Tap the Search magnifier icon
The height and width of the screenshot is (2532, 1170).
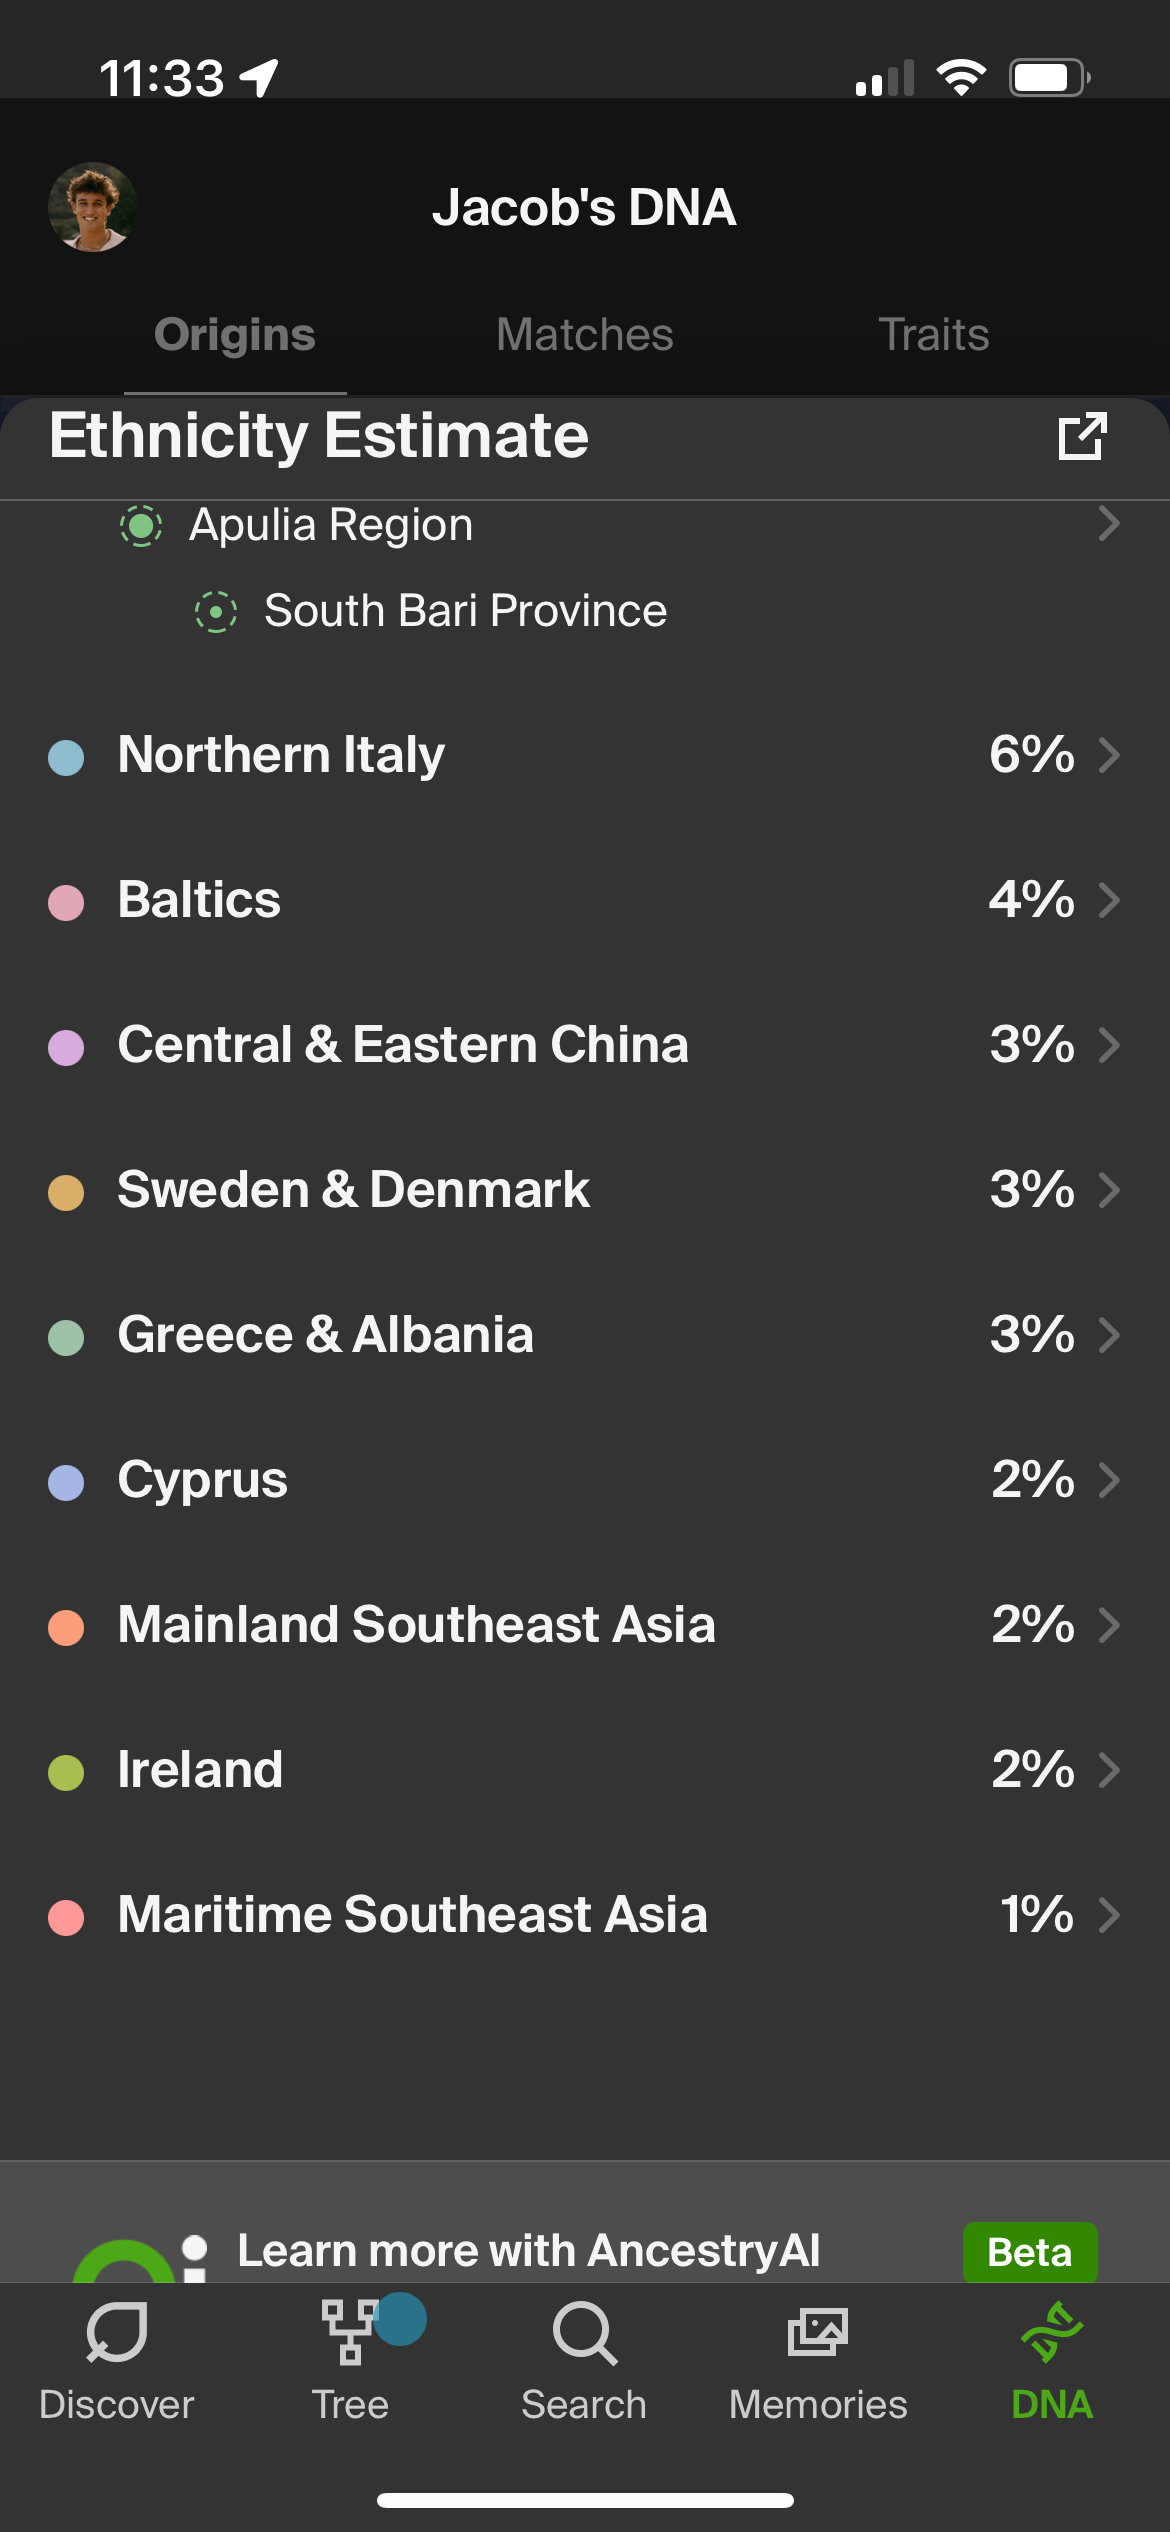(x=584, y=2334)
